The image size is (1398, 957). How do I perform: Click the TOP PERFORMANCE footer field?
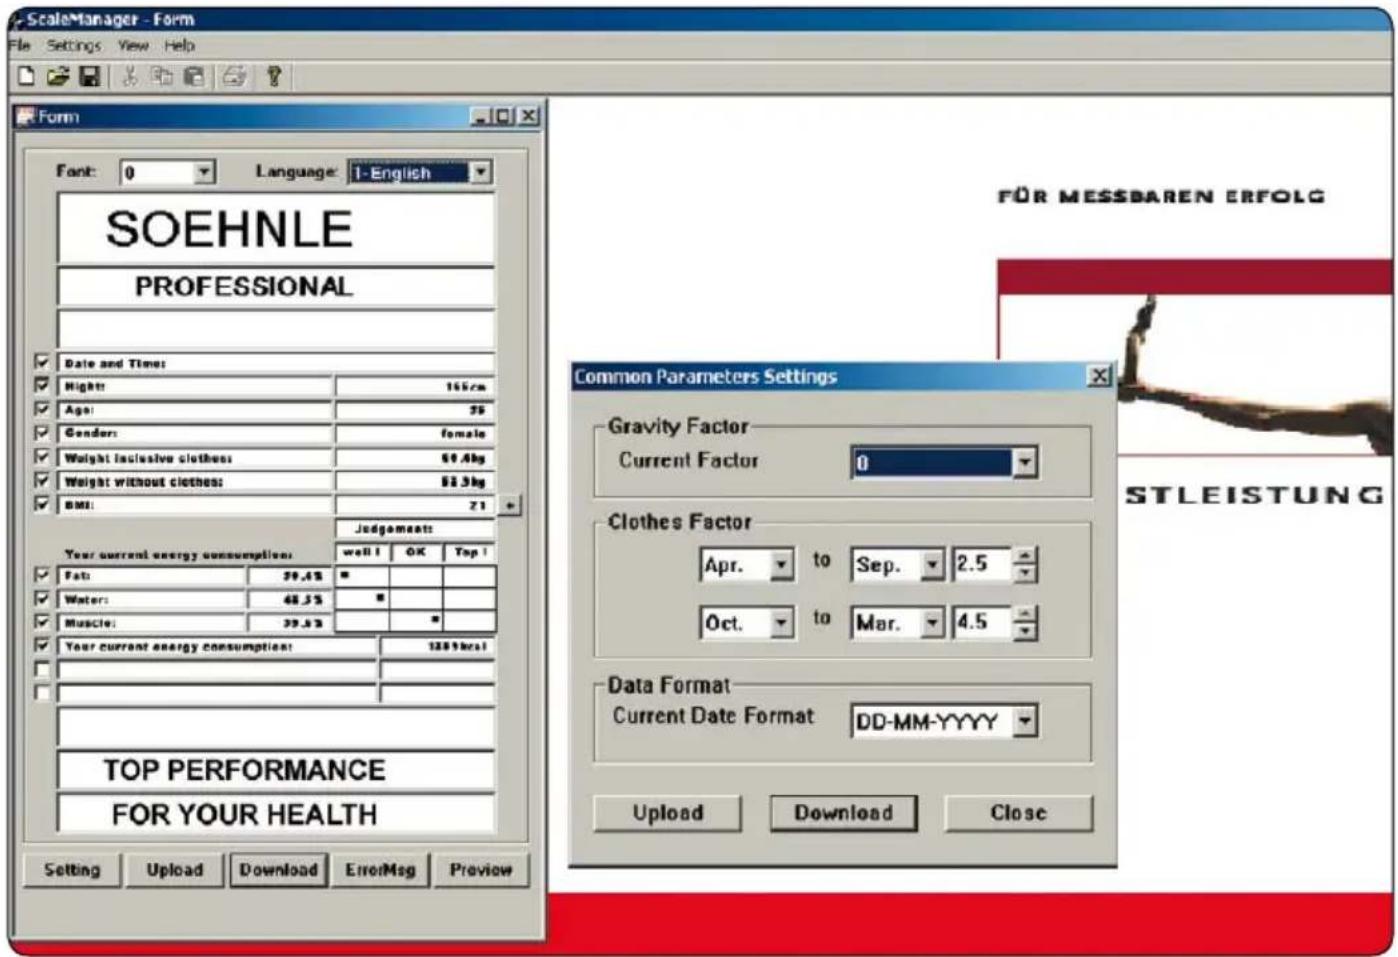pyautogui.click(x=276, y=770)
